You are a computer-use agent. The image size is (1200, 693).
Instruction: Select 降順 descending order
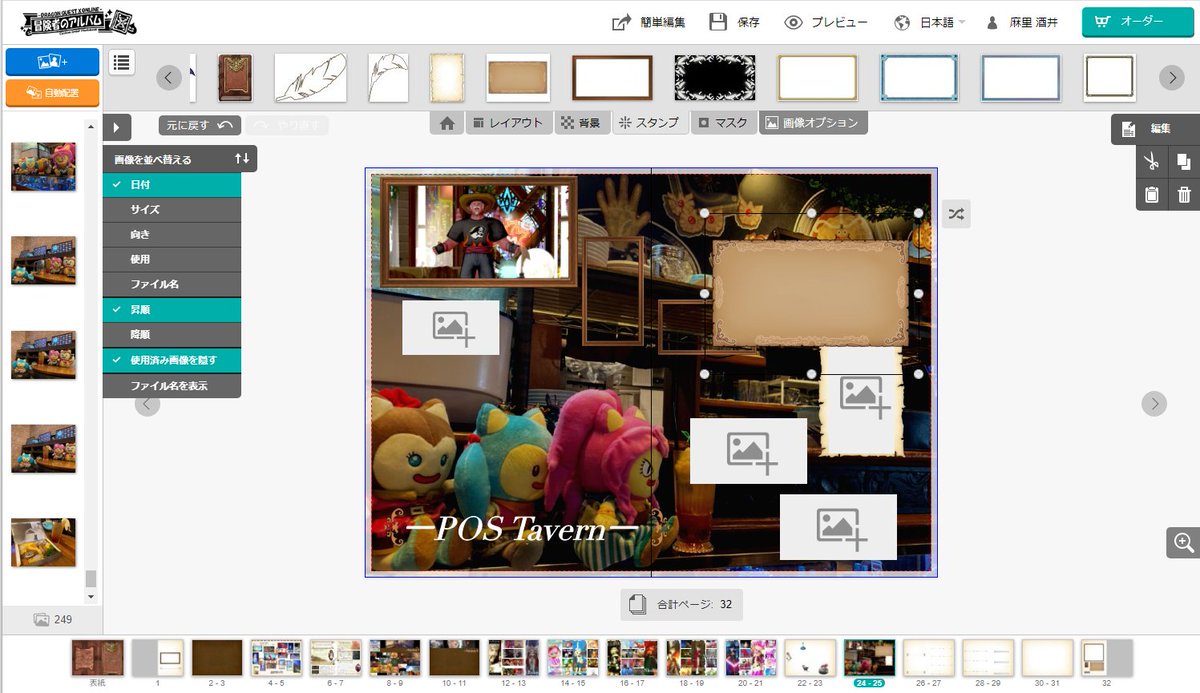coord(172,335)
